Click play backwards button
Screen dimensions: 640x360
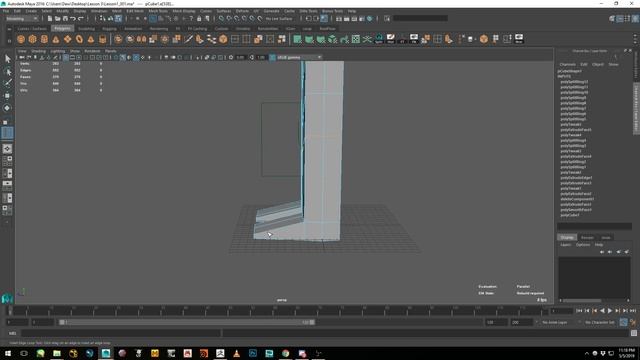[602, 311]
